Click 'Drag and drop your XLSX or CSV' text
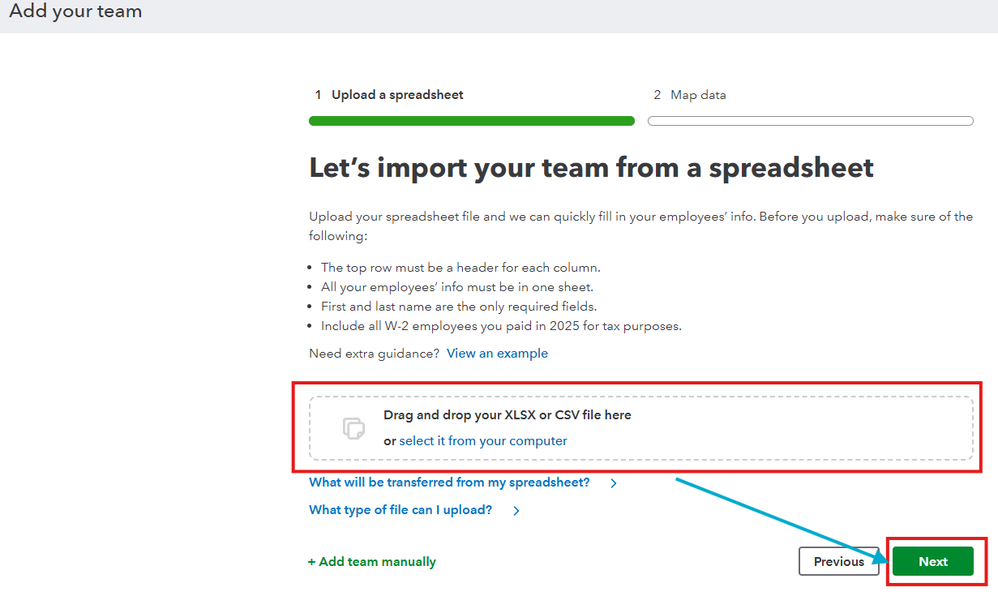 (x=507, y=415)
